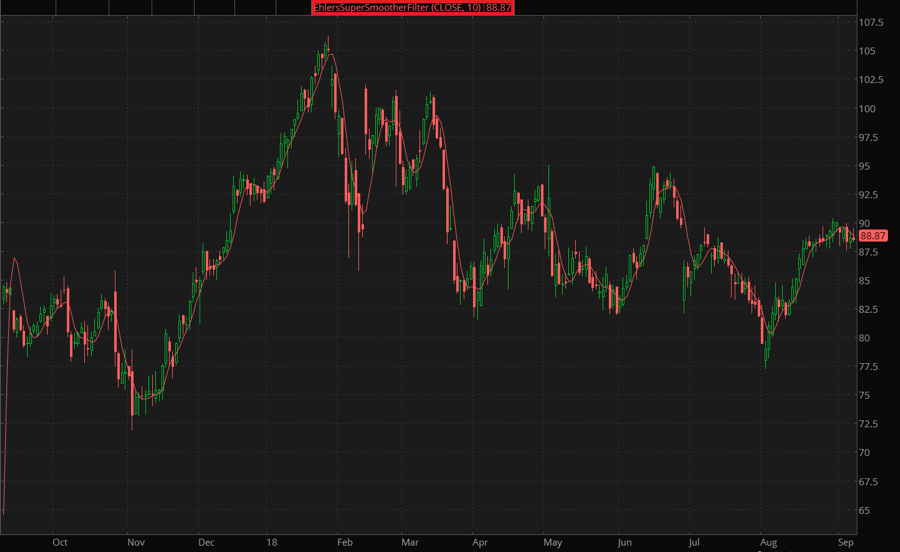Click the EhlersSuperSmootherFilter study label
This screenshot has width=900, height=552.
(x=413, y=7)
